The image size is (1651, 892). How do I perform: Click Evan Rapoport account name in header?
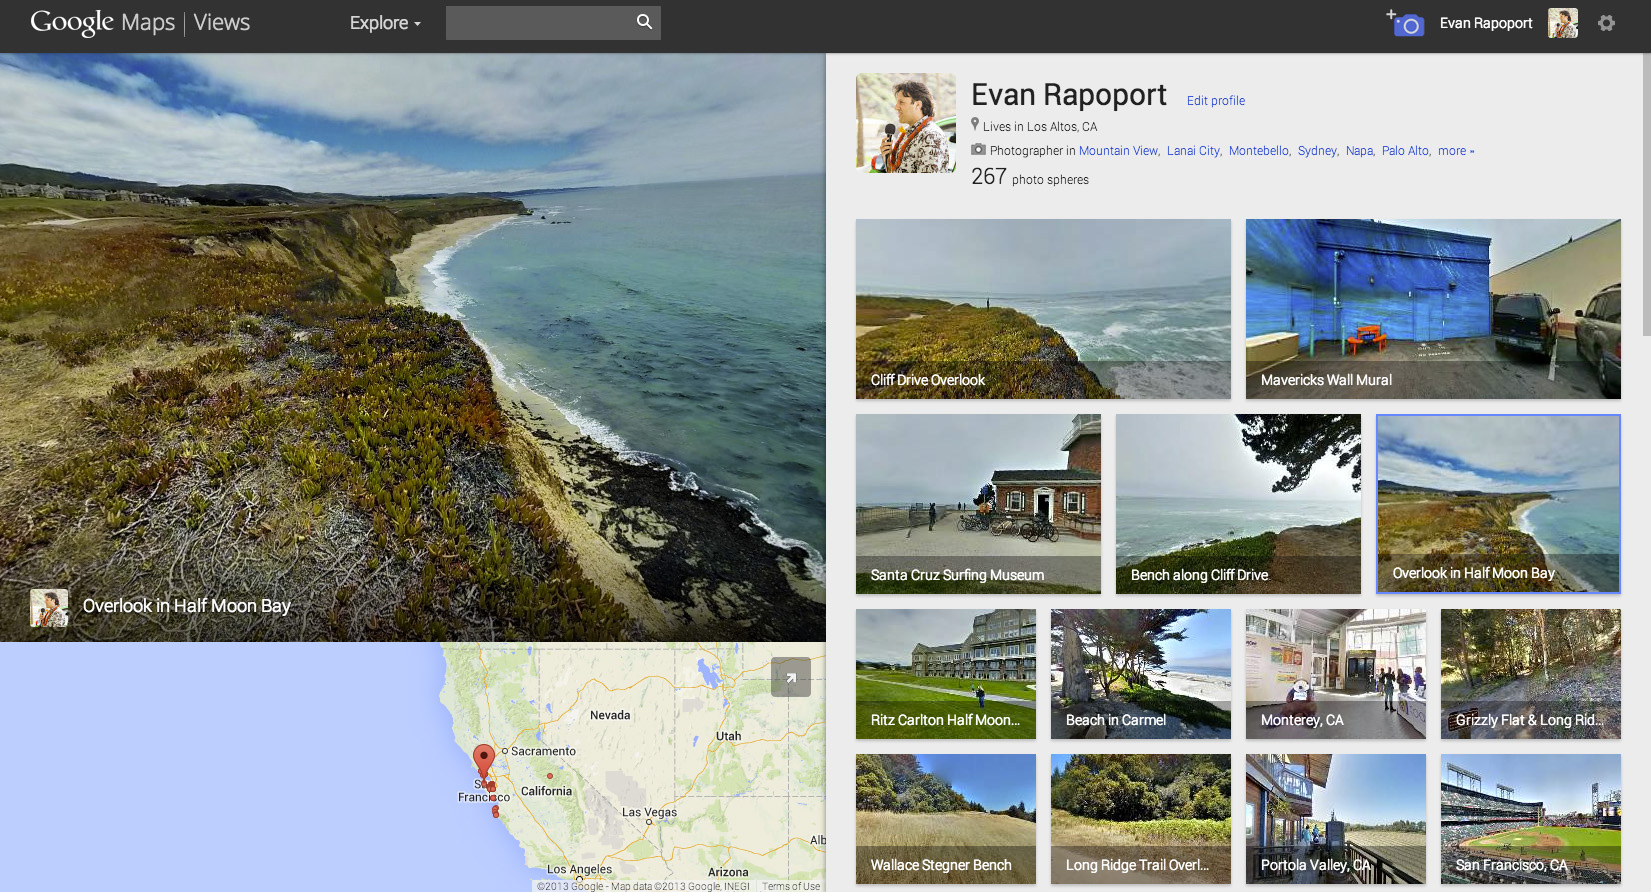click(x=1485, y=23)
